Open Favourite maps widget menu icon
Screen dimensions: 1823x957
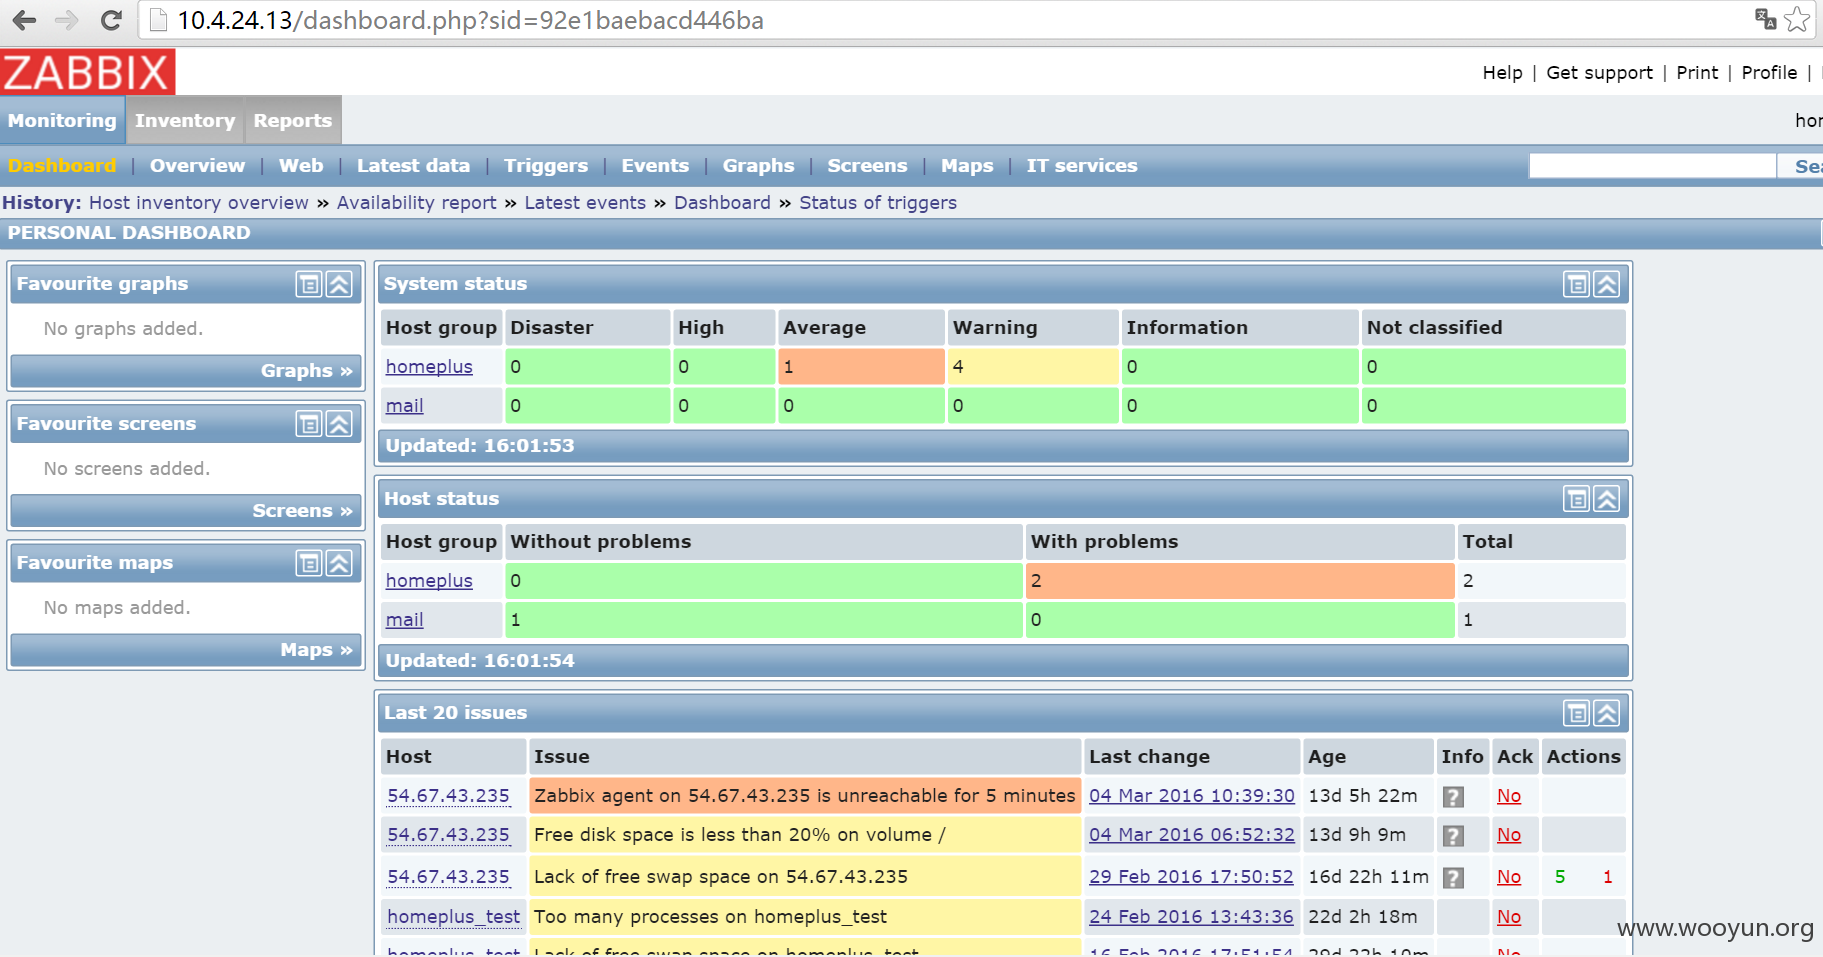point(309,563)
